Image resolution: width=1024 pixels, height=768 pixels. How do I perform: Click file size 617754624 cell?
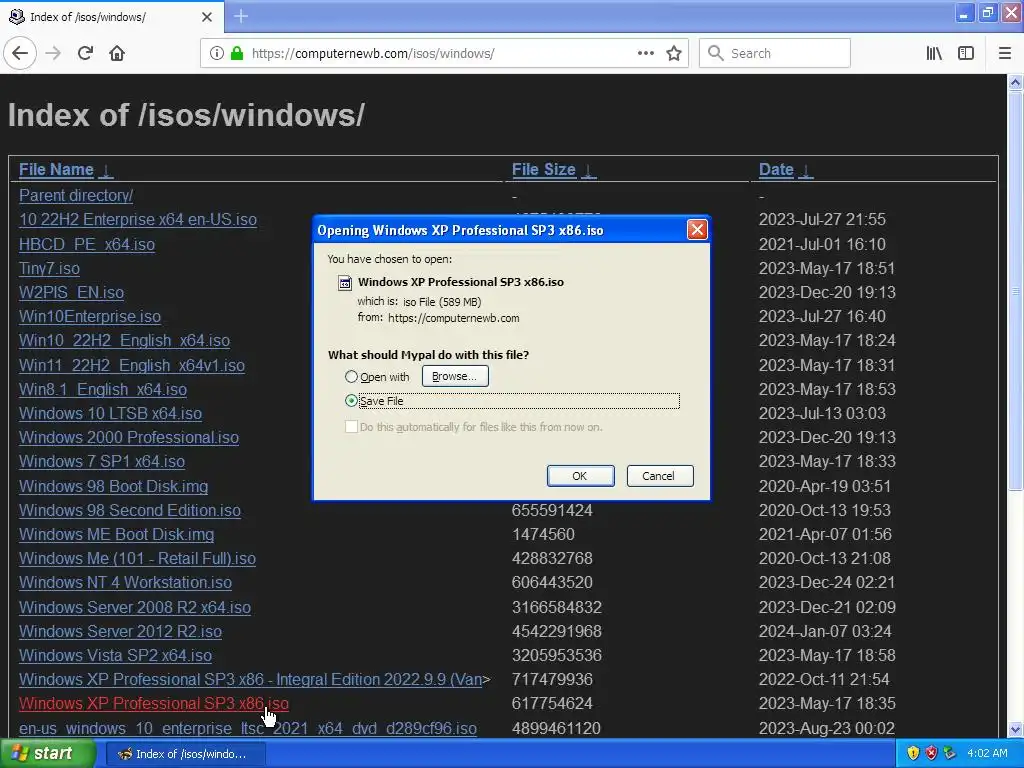(x=552, y=704)
